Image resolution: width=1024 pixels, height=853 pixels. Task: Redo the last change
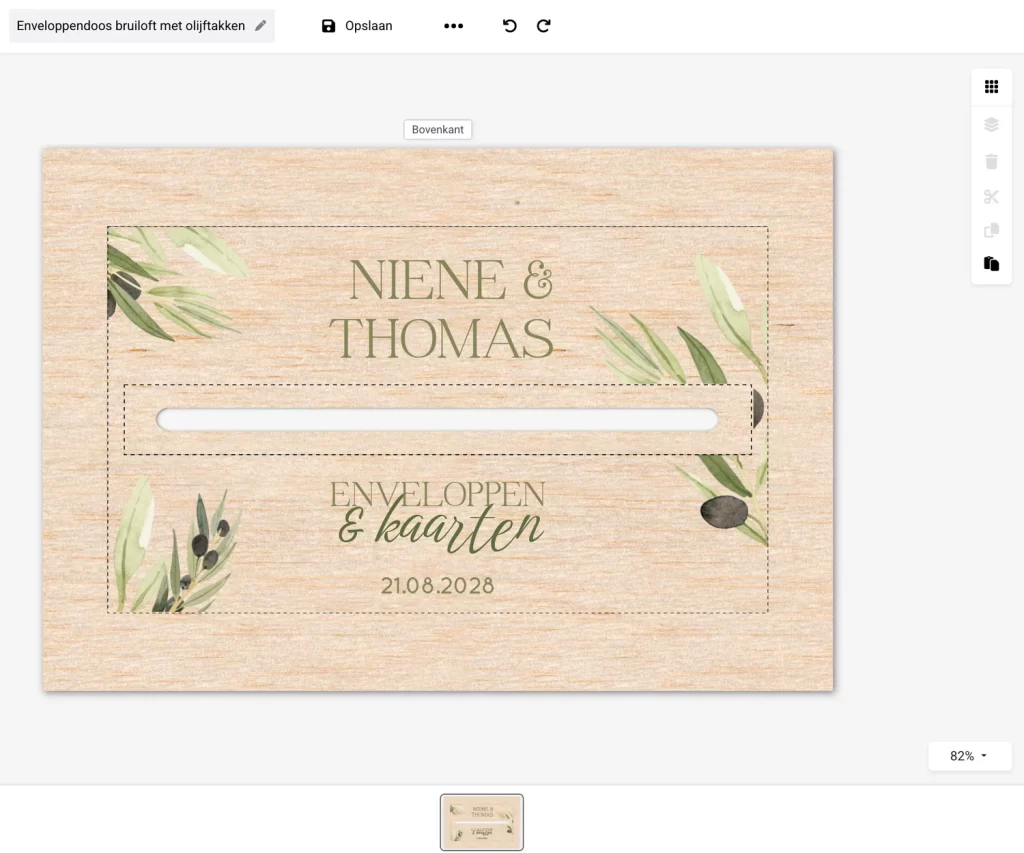tap(543, 26)
